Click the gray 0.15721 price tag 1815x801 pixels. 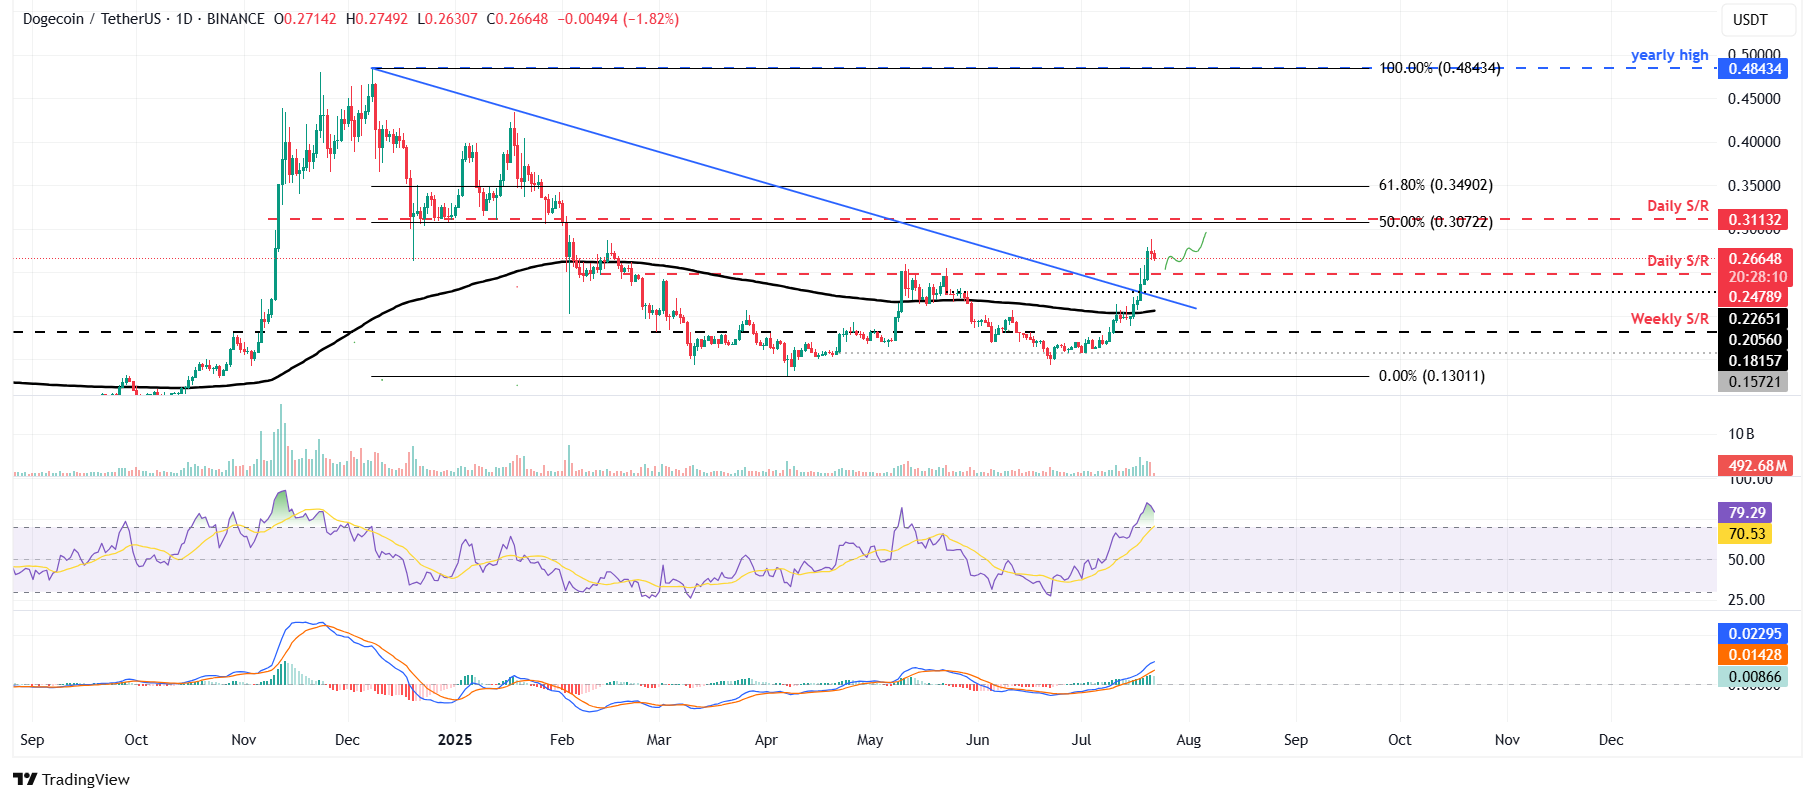click(x=1755, y=382)
